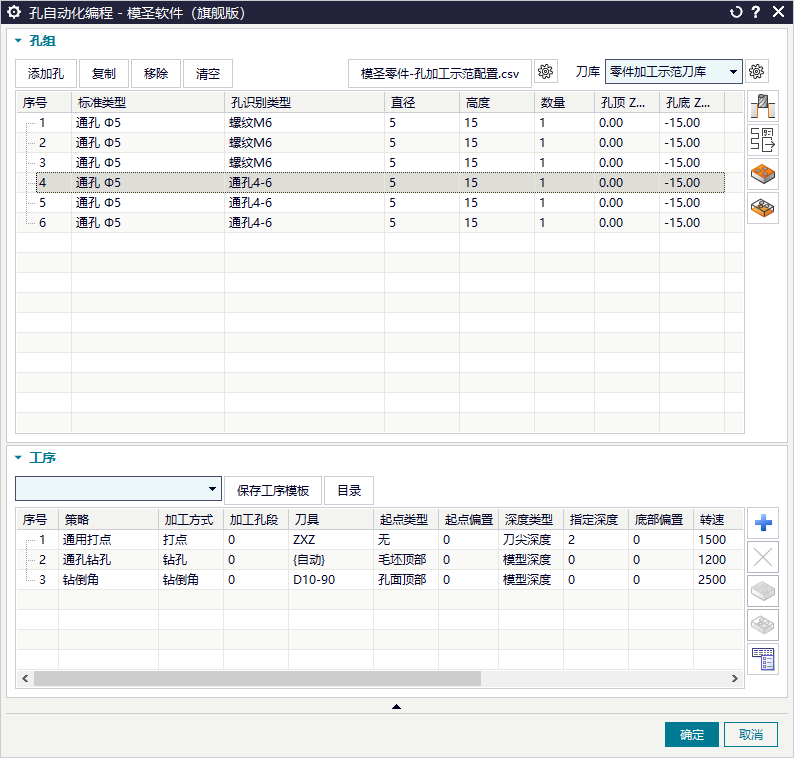The image size is (794, 758).
Task: Click the scrollbar right arrow
Action: 735,679
